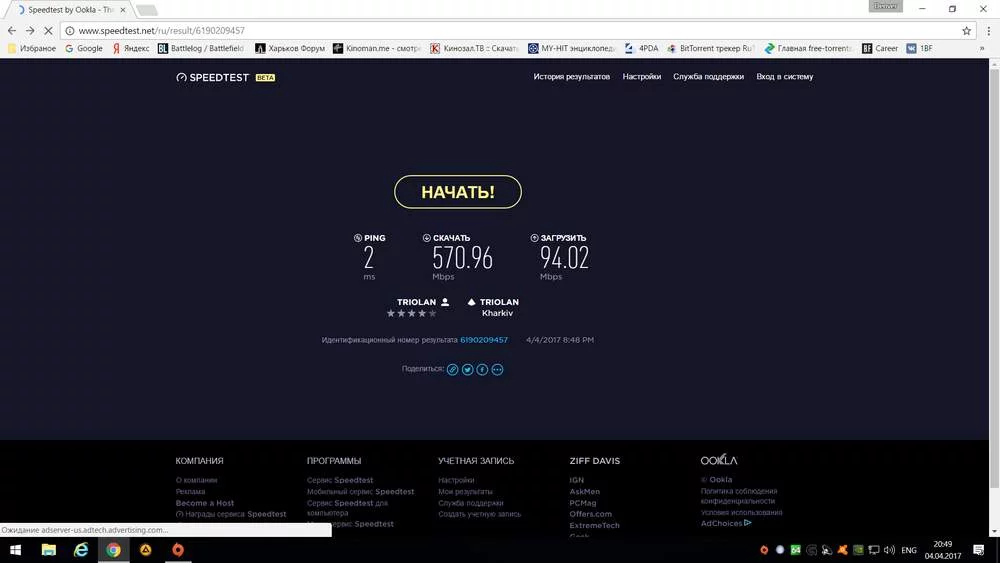Share the result via Facebook icon
1000x563 pixels.
click(482, 369)
